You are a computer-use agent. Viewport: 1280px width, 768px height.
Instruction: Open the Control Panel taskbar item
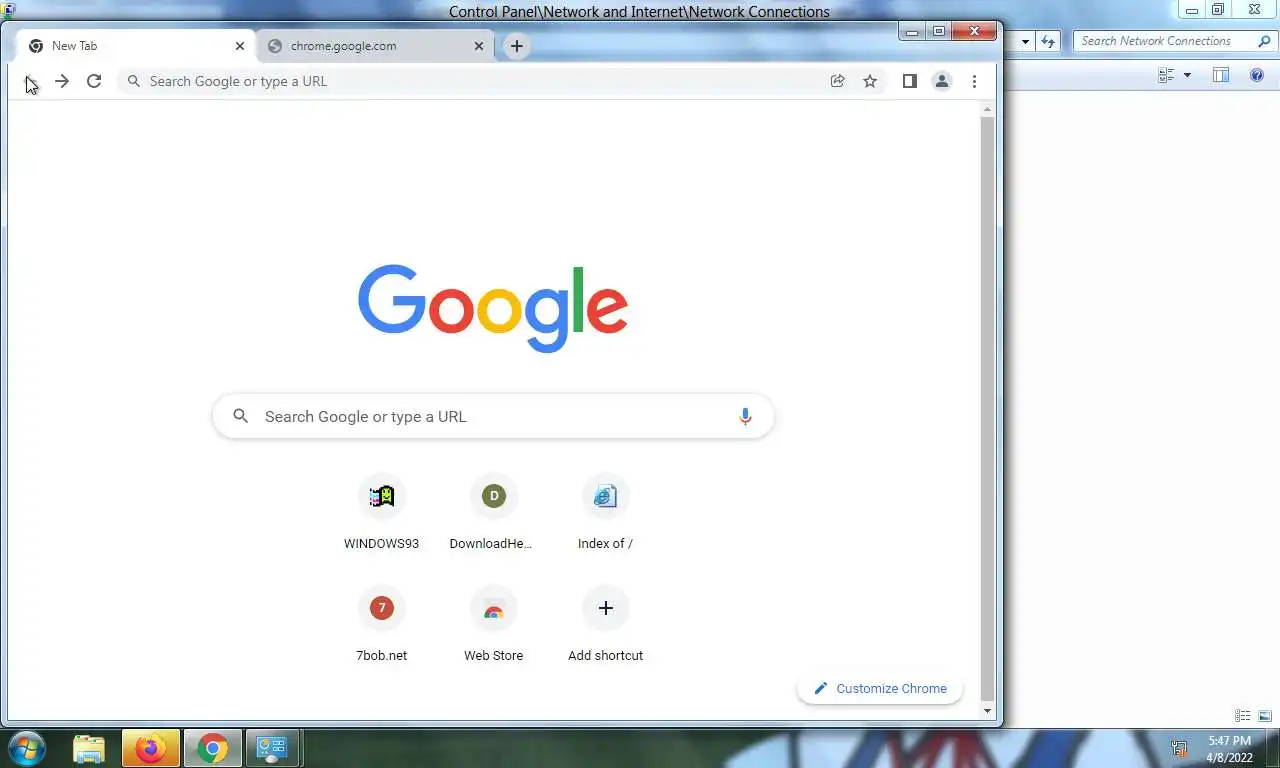(272, 748)
